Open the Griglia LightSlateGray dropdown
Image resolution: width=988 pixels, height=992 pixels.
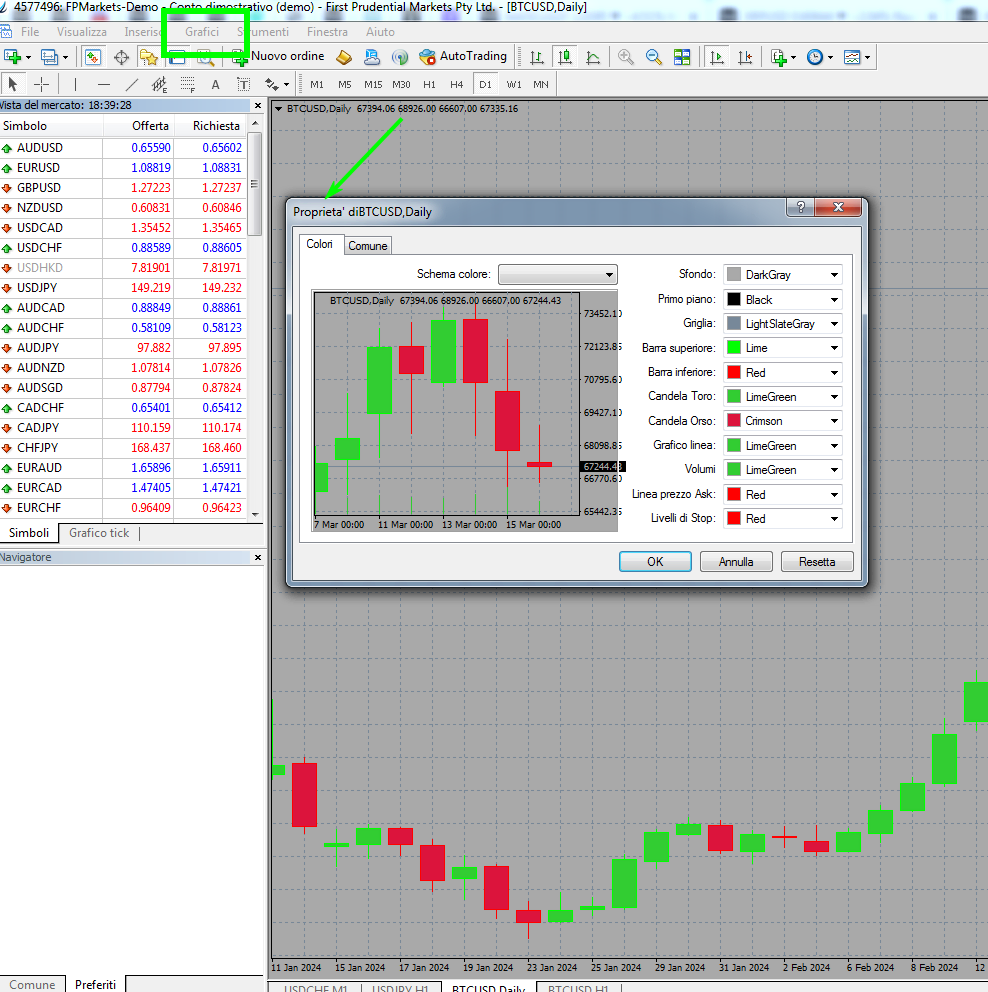(782, 323)
